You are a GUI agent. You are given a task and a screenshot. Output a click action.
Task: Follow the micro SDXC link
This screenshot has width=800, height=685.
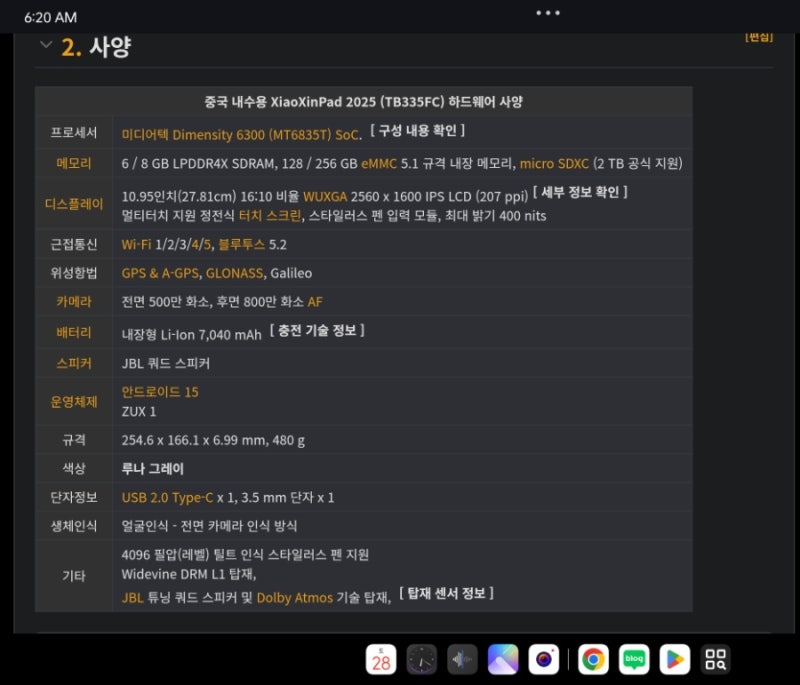tap(554, 164)
